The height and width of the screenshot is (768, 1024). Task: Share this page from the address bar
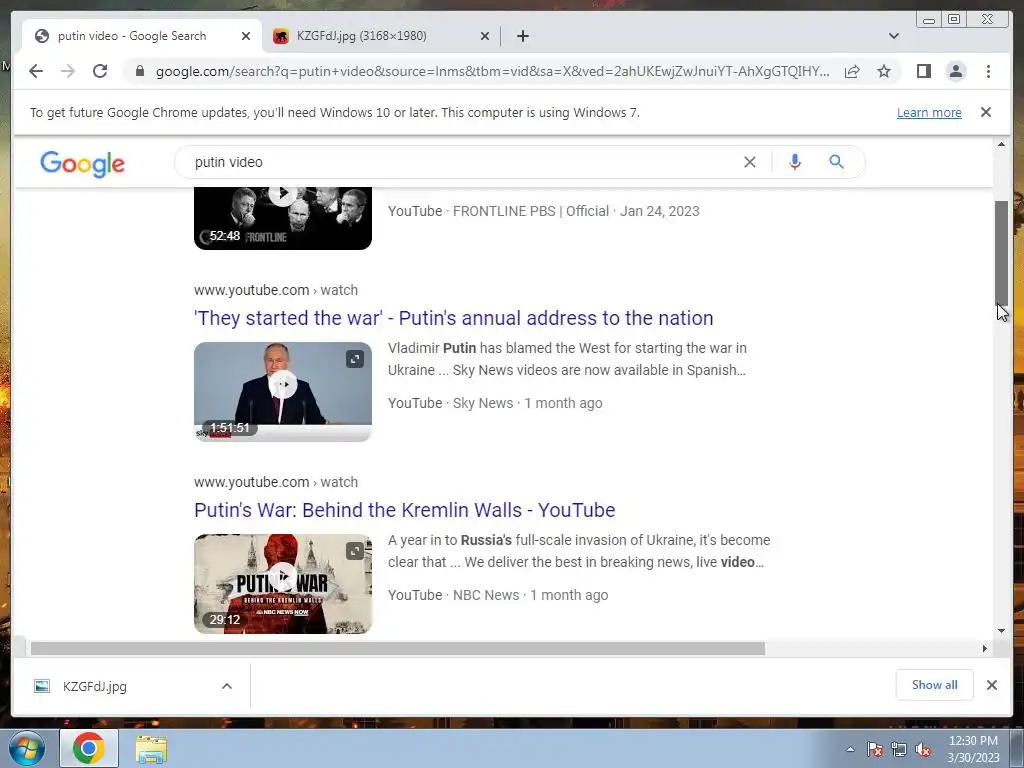pos(852,71)
